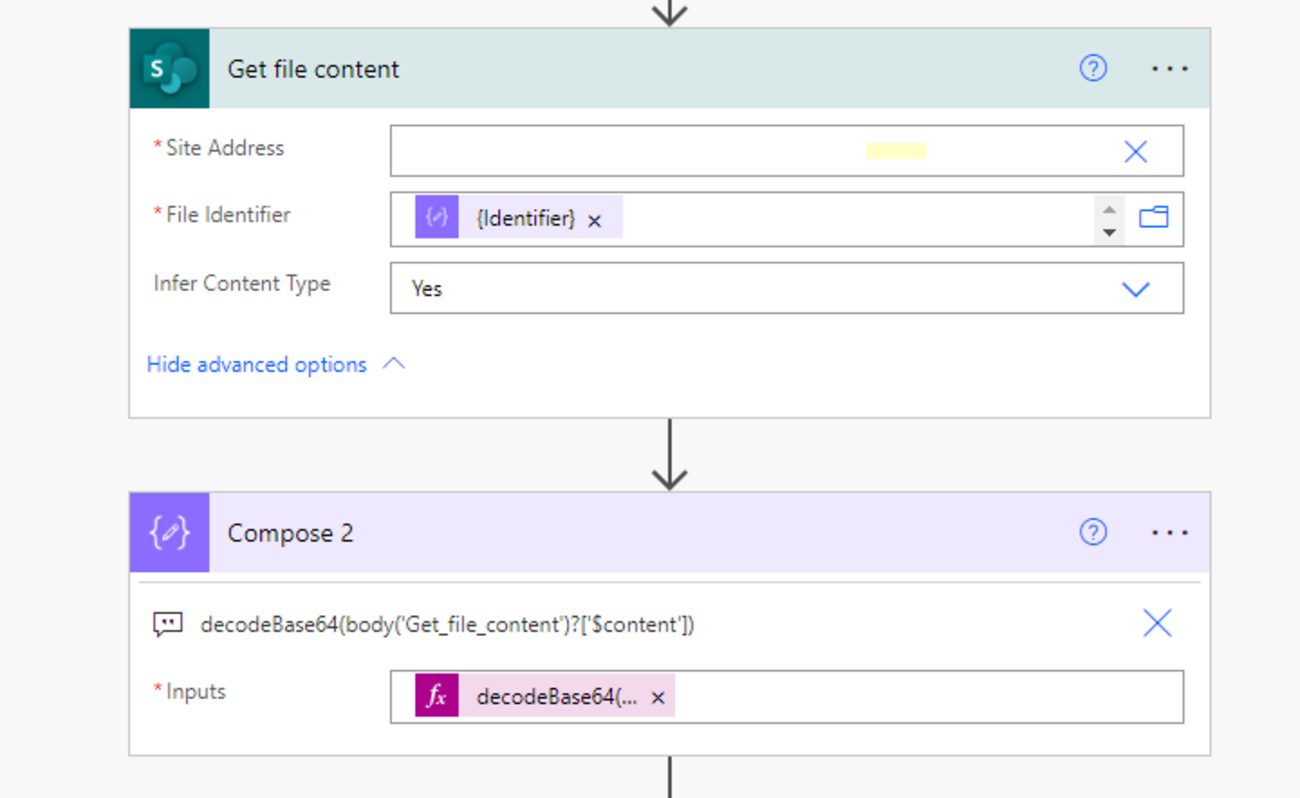Open the ellipsis menu on Get file content

click(1169, 68)
